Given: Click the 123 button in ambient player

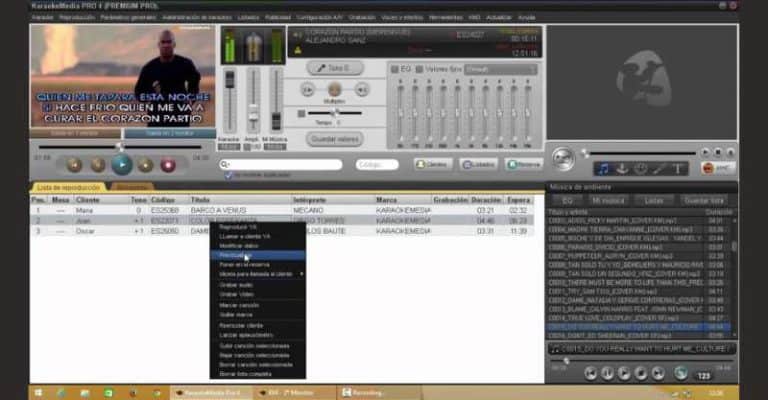Looking at the screenshot, I should [703, 376].
